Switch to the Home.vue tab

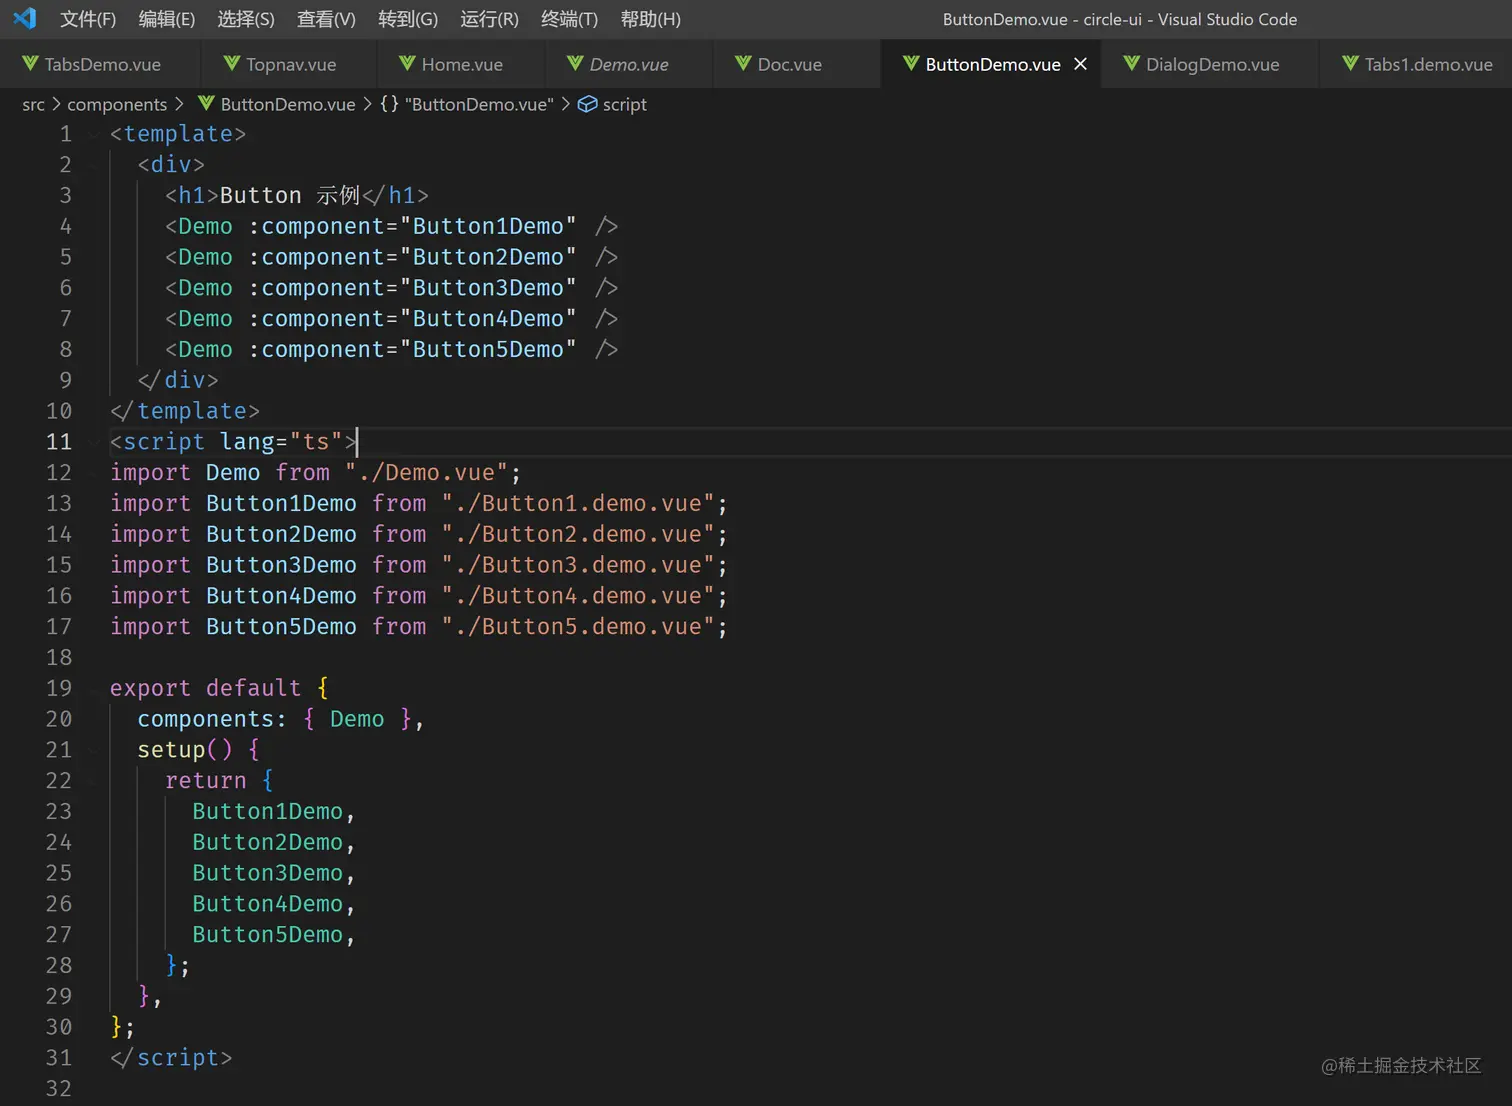pos(461,64)
